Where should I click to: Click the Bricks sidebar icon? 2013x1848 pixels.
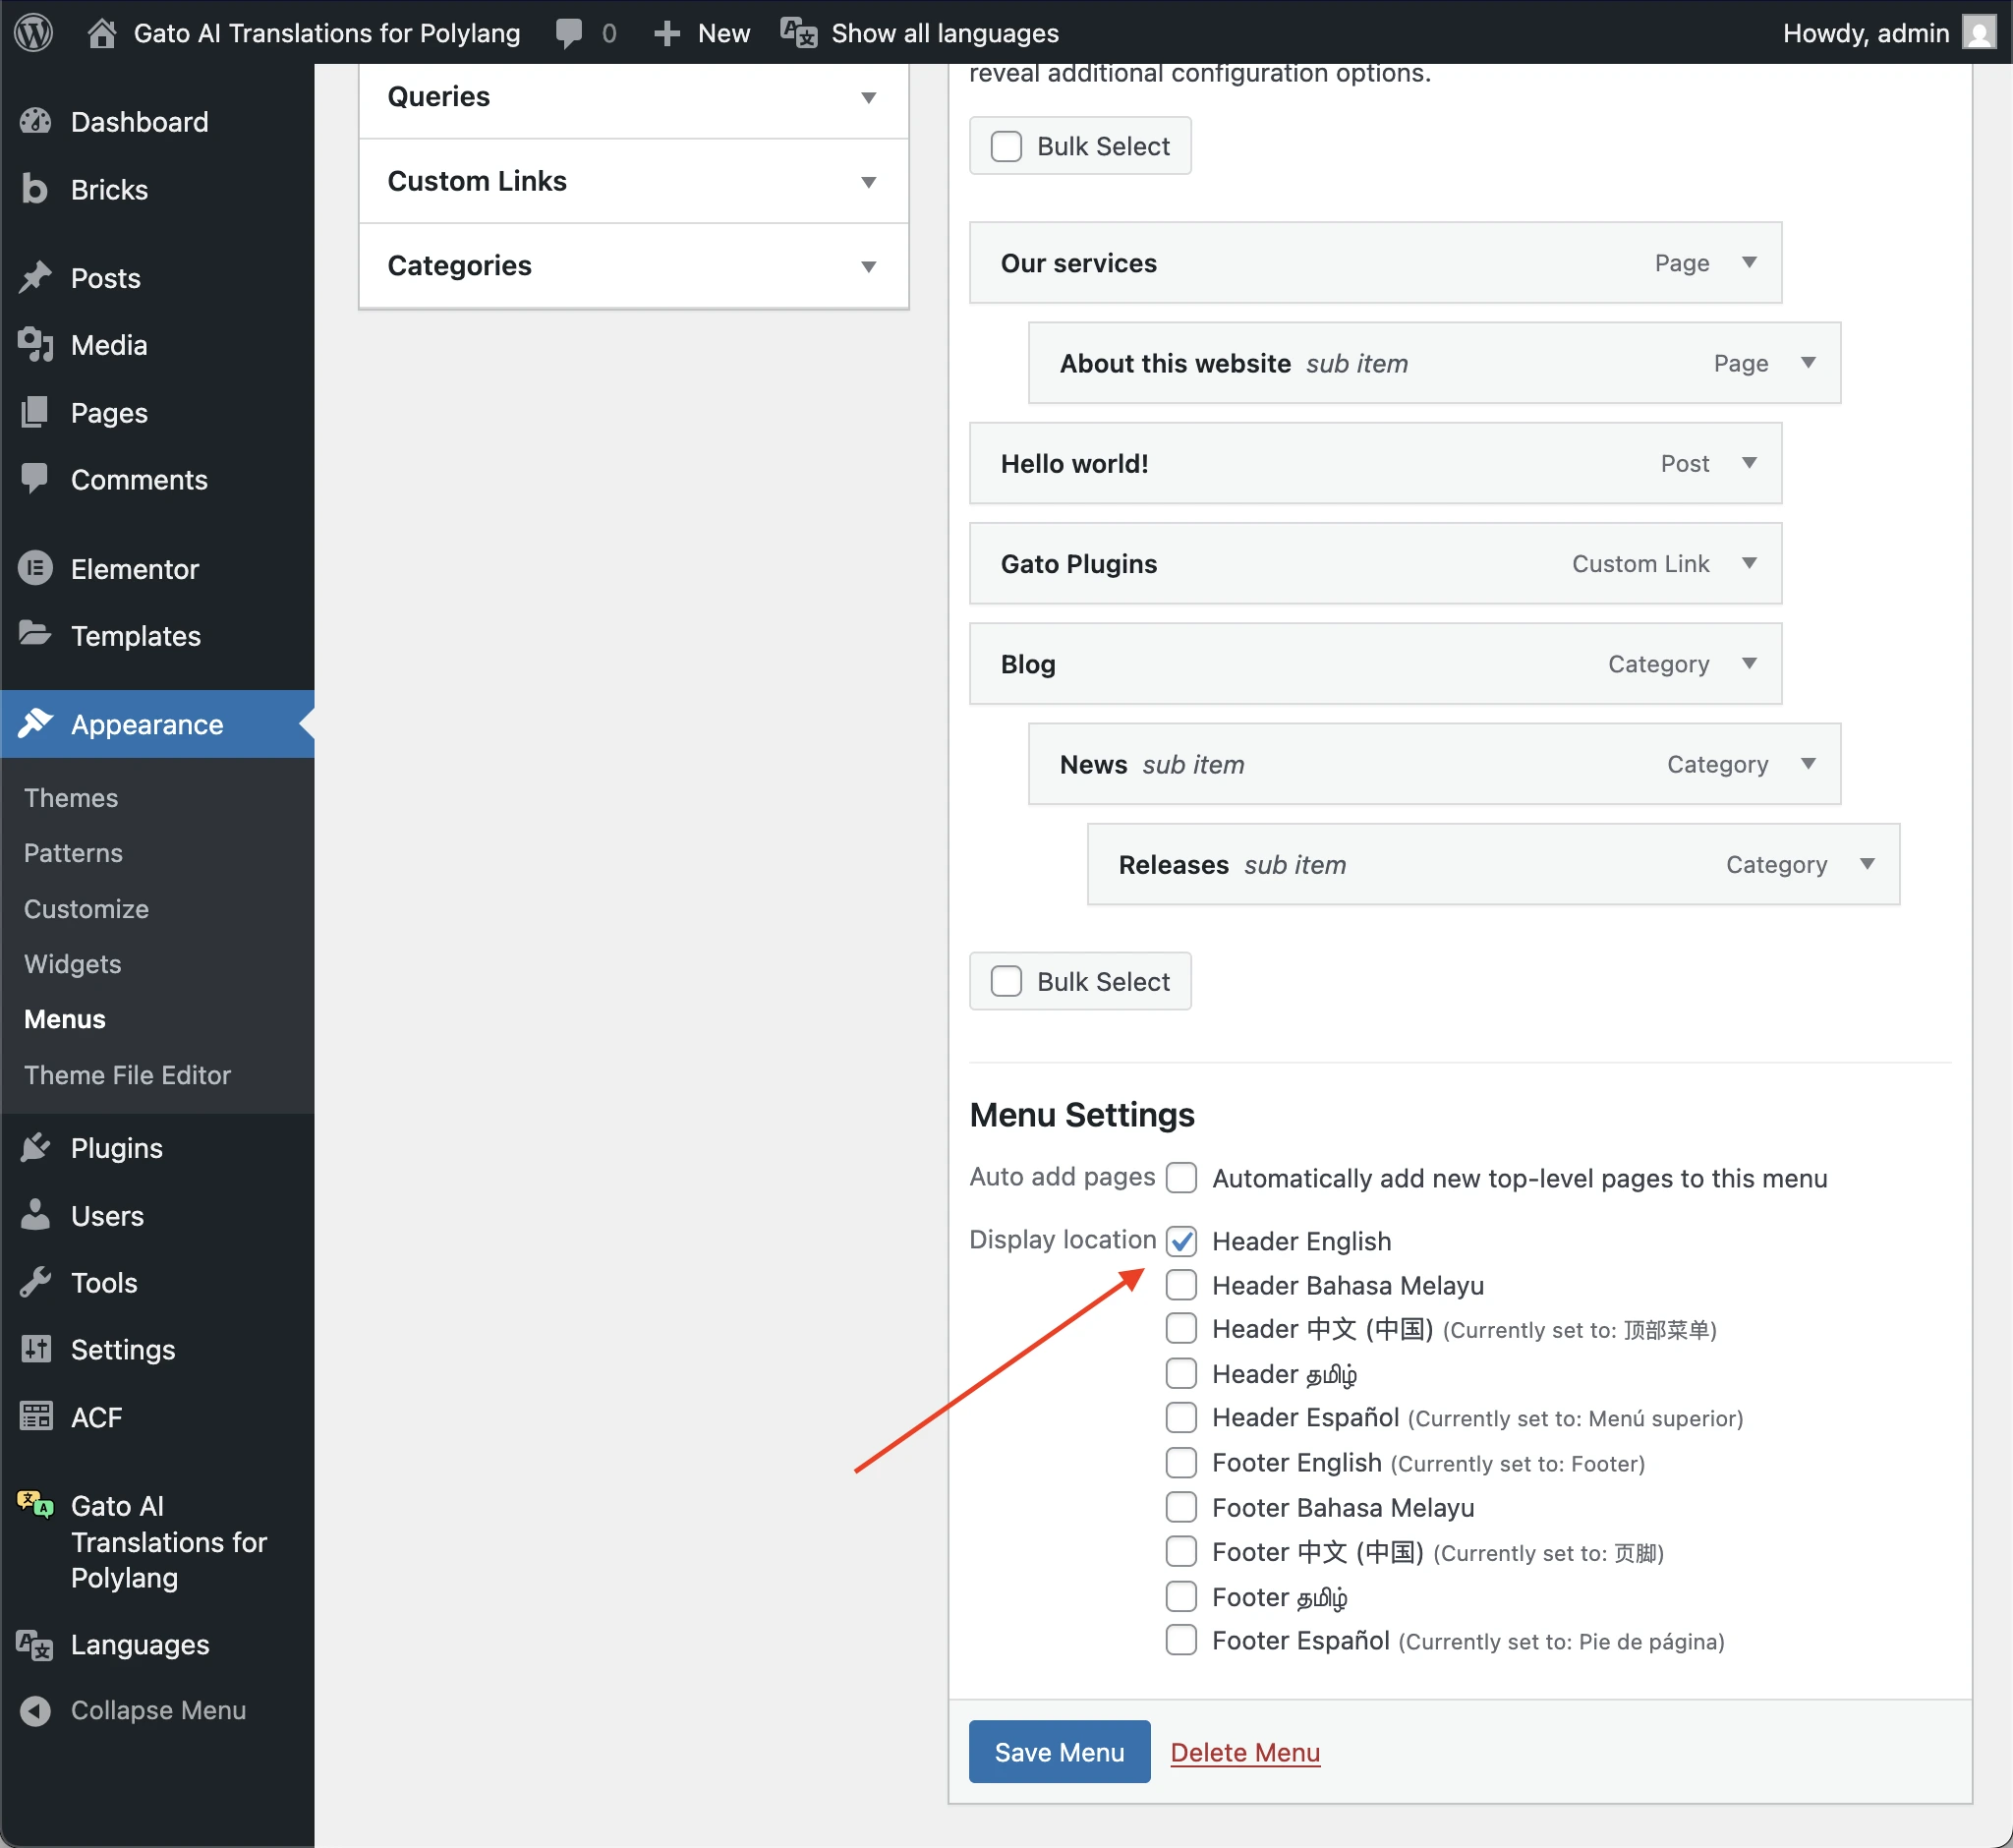click(x=35, y=189)
